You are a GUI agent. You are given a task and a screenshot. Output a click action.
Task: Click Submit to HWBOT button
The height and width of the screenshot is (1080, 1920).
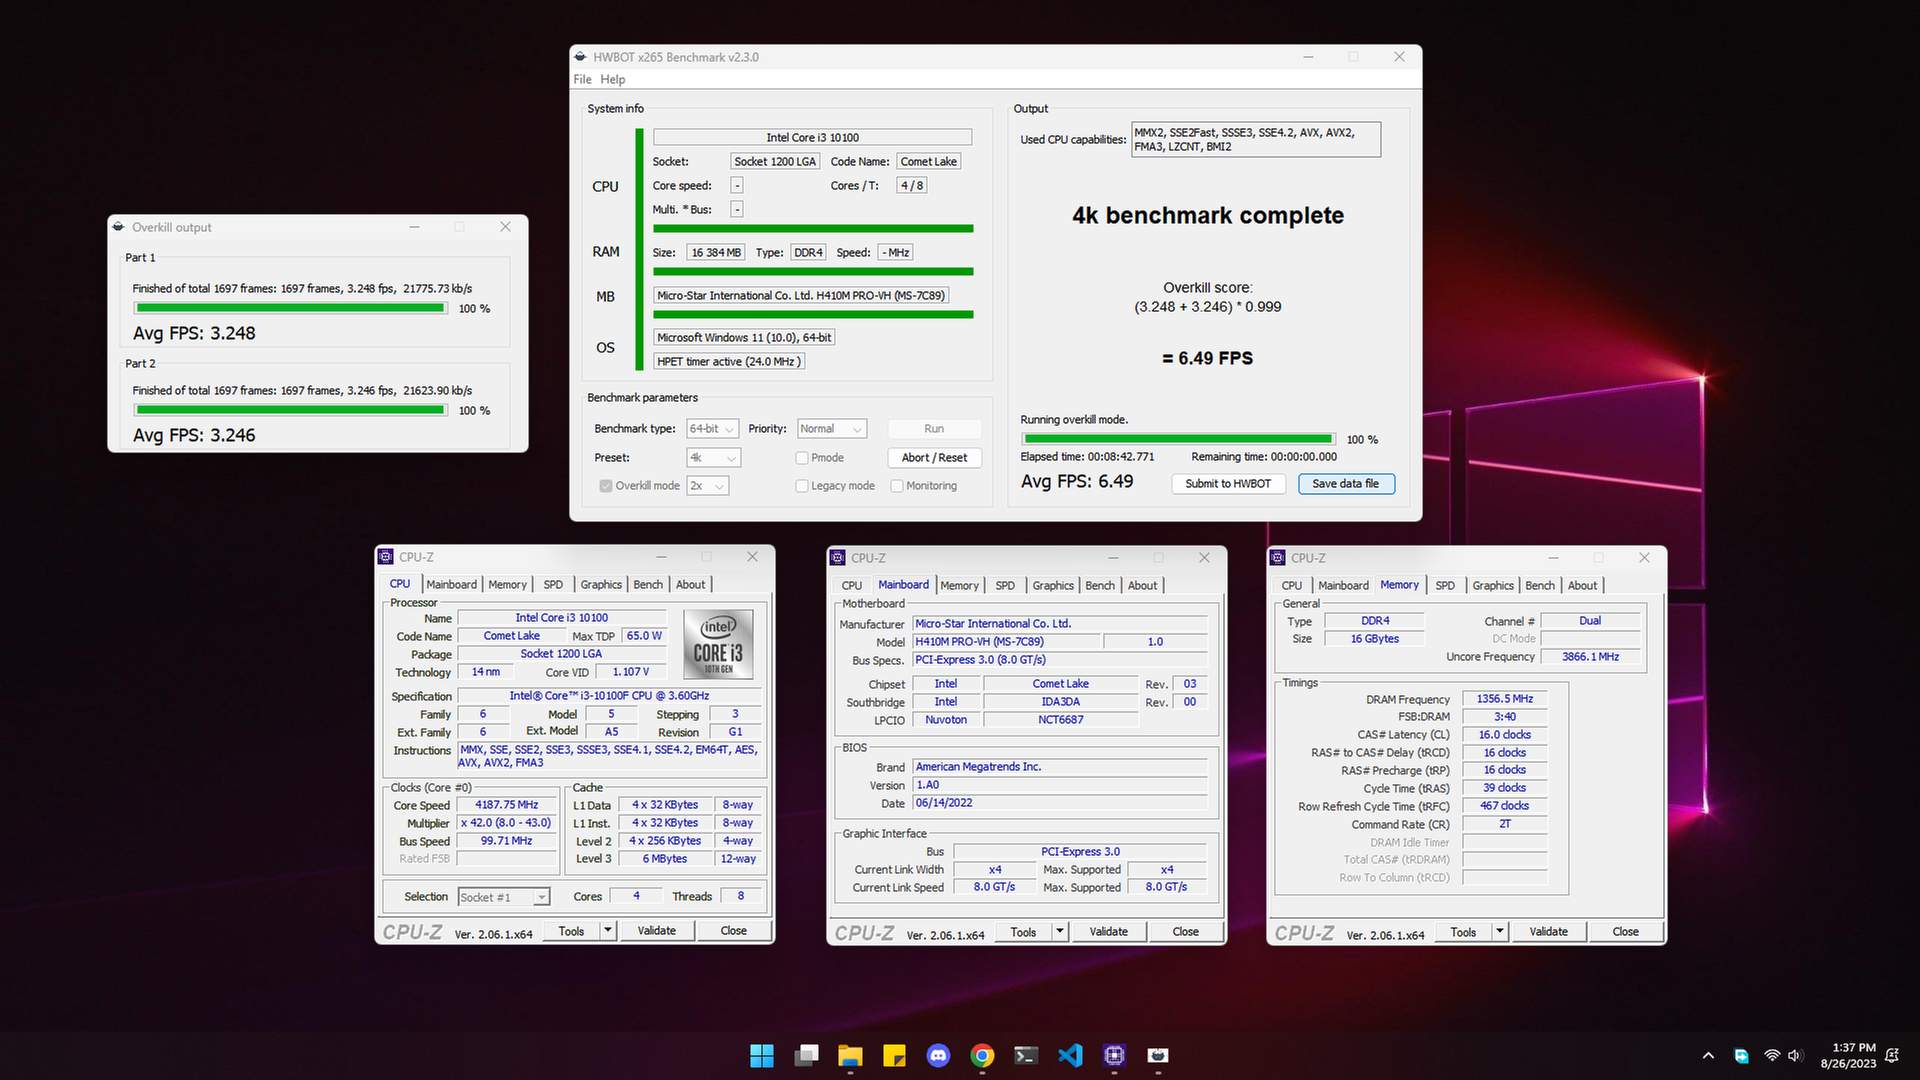click(1228, 484)
